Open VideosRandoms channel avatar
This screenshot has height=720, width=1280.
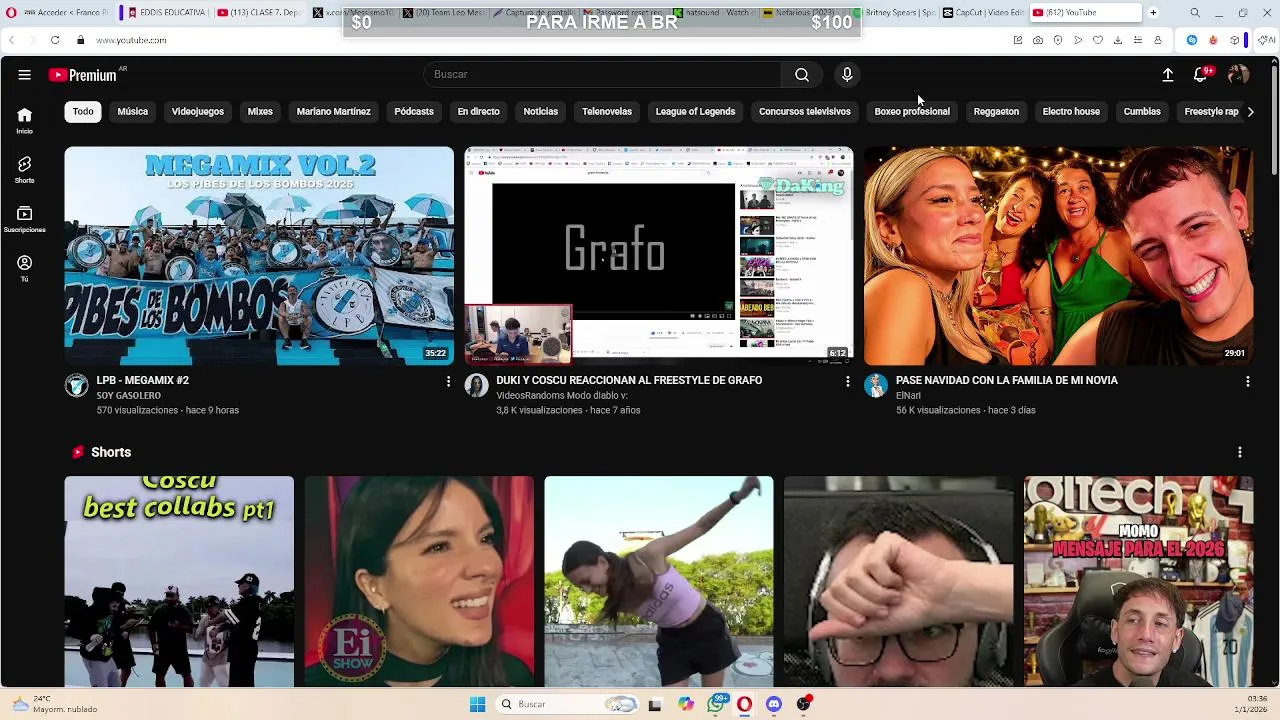476,386
